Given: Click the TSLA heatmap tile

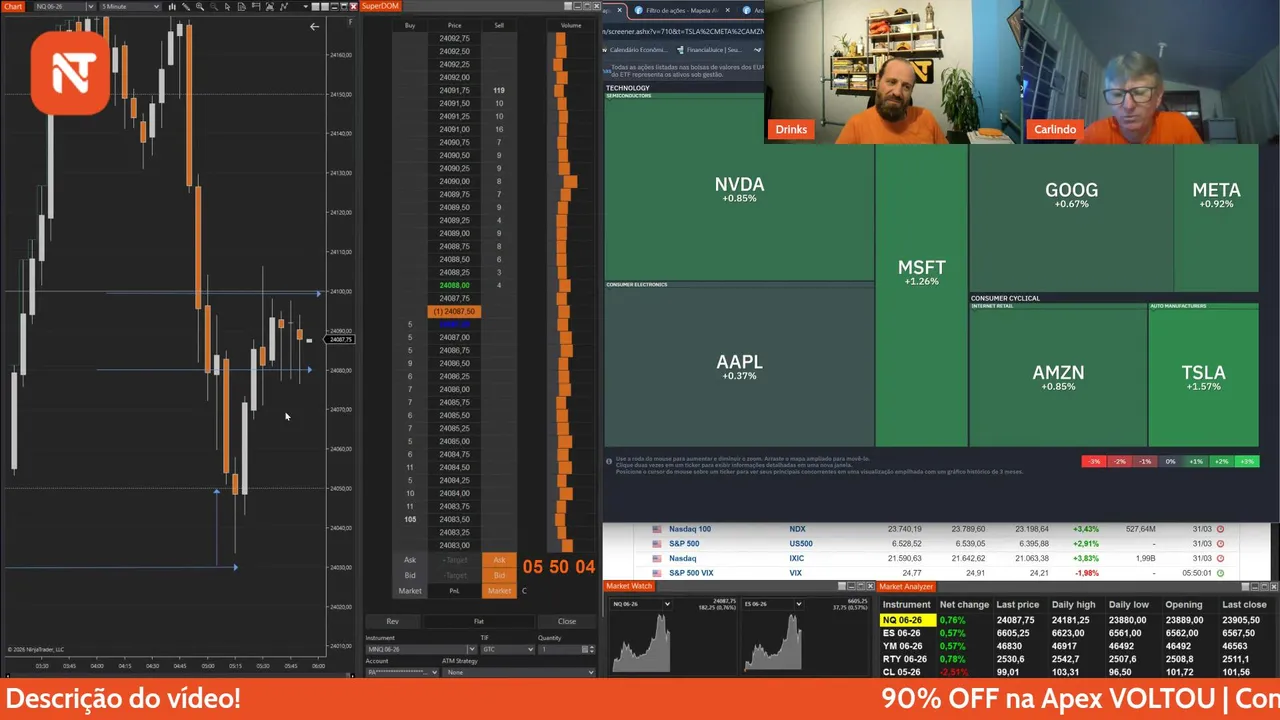Looking at the screenshot, I should point(1203,377).
